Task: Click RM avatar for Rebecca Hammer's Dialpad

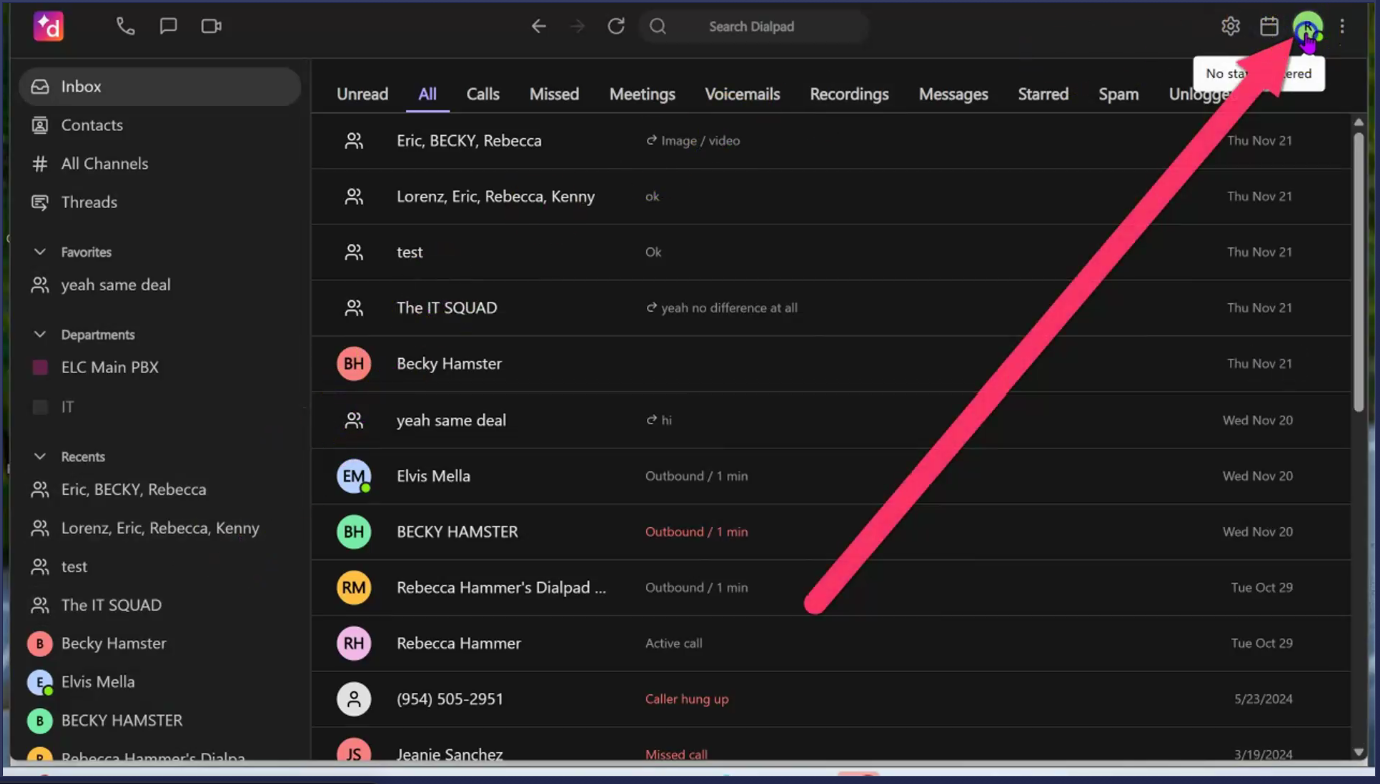Action: click(354, 587)
